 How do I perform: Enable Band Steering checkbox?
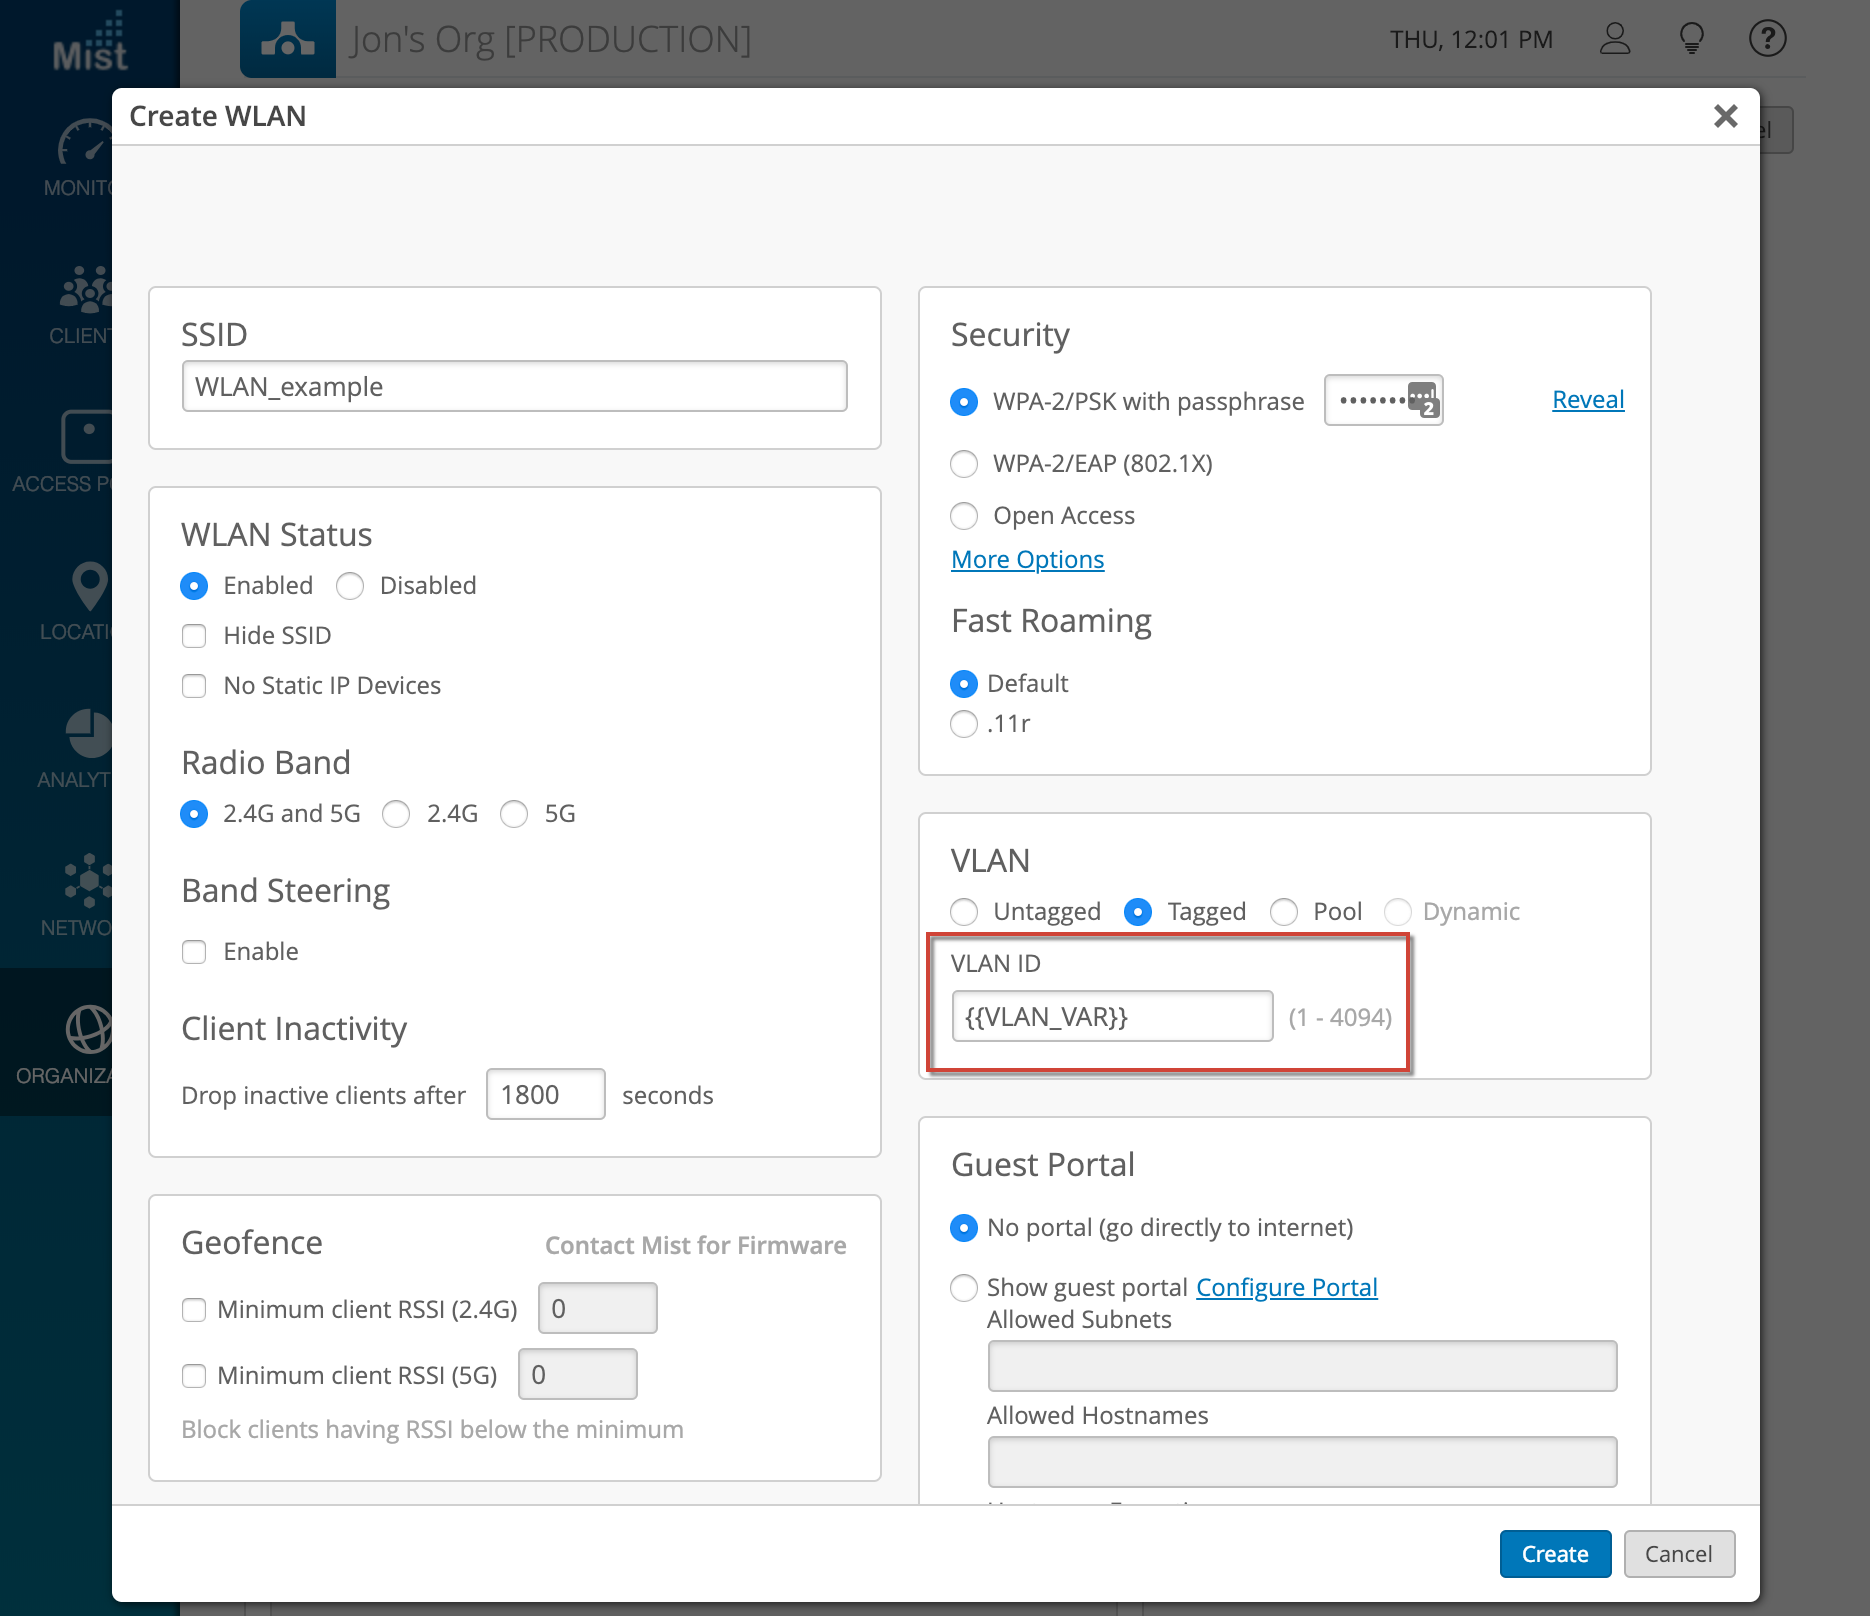coord(194,952)
